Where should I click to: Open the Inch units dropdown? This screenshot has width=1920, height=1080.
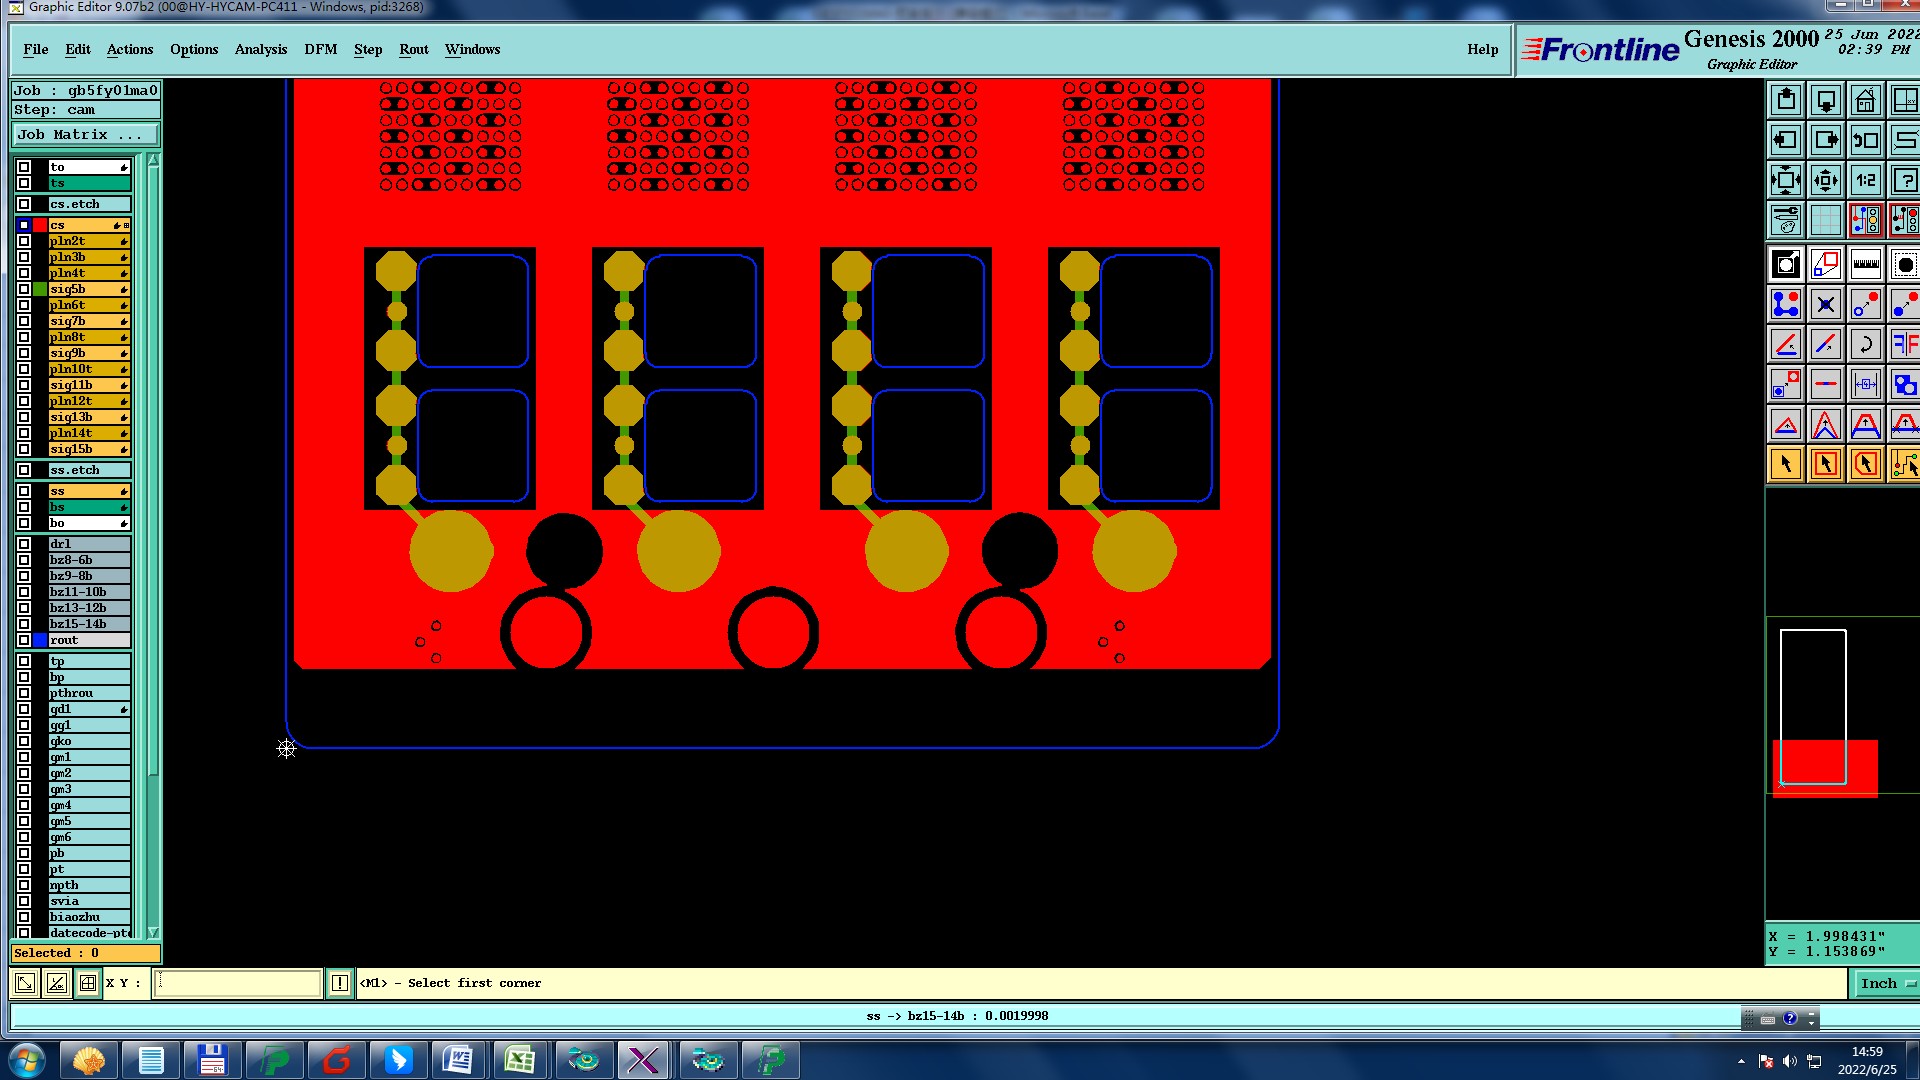coord(1886,983)
